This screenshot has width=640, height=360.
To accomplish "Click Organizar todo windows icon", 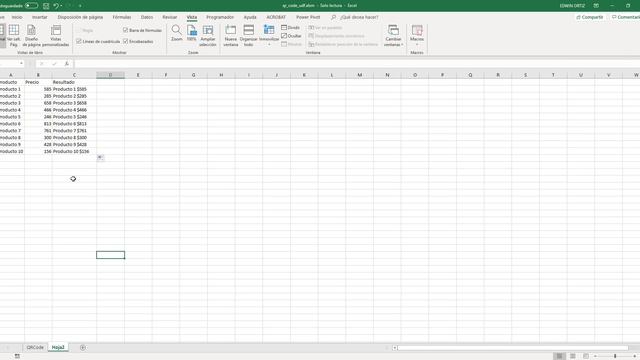I will 249,36.
